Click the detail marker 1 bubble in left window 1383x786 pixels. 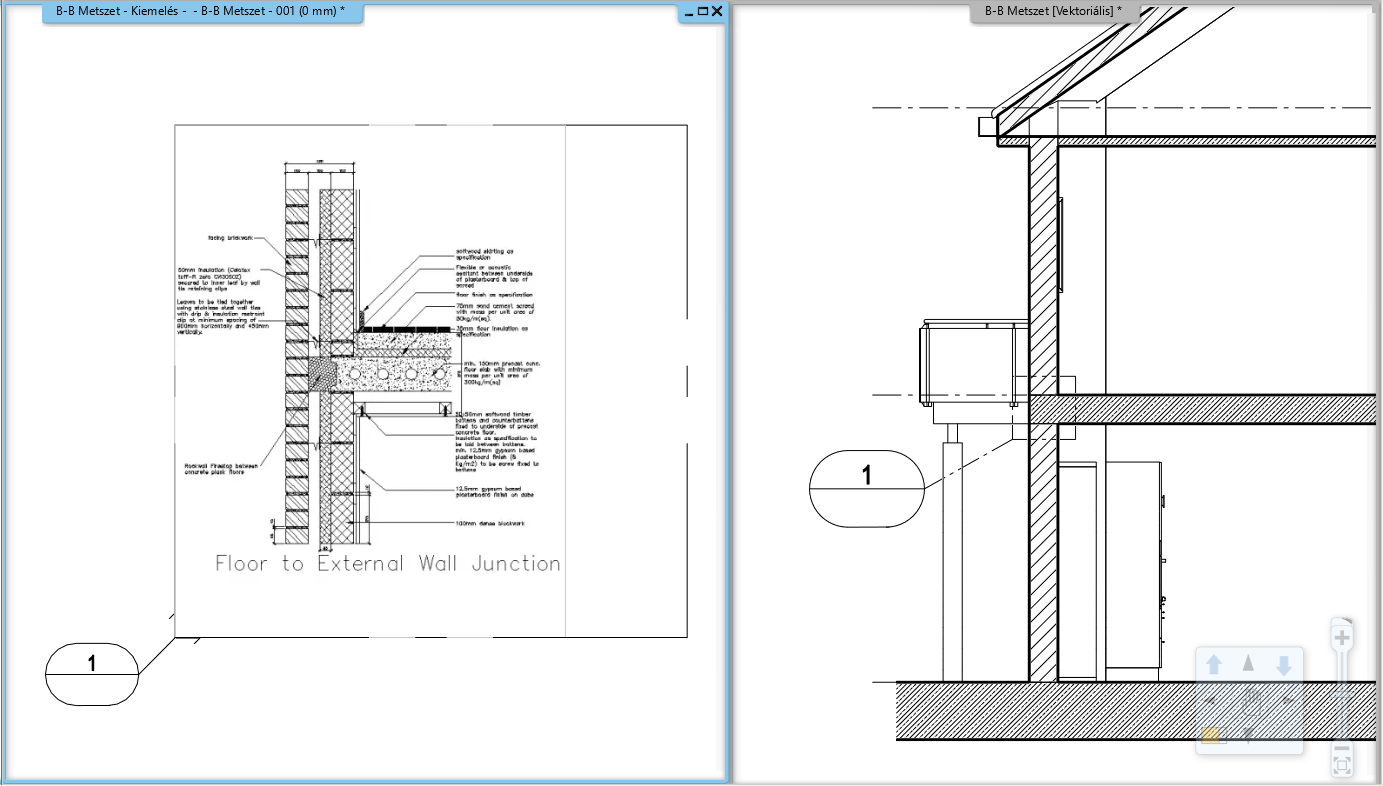pyautogui.click(x=92, y=674)
